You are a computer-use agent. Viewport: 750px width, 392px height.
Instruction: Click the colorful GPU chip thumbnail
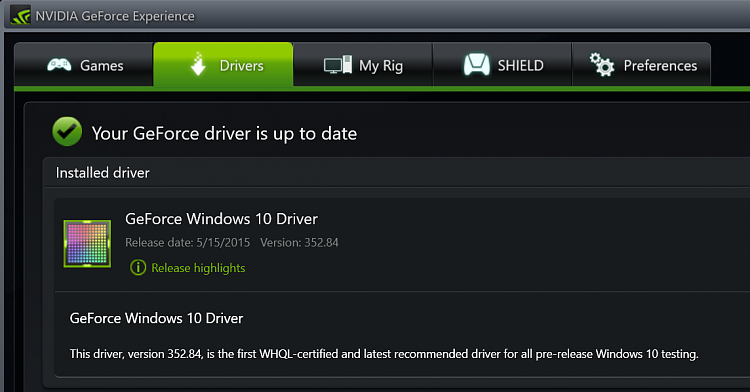pos(87,243)
